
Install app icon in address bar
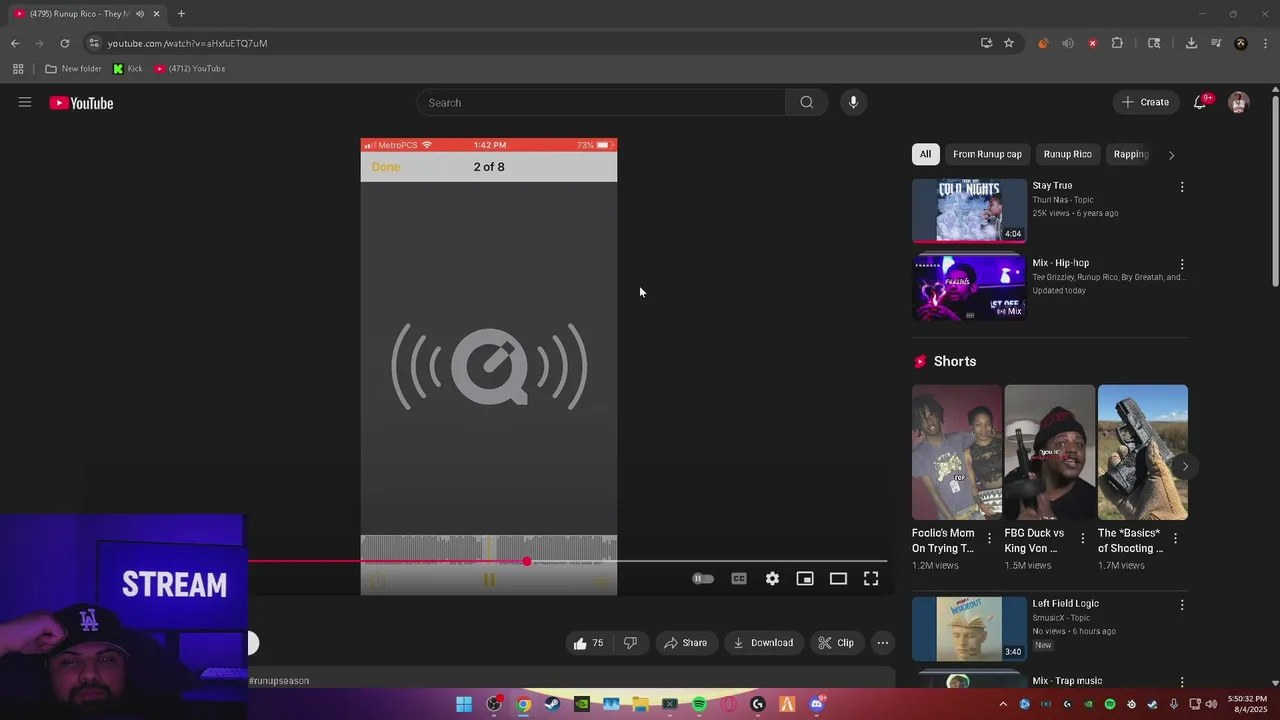point(986,43)
